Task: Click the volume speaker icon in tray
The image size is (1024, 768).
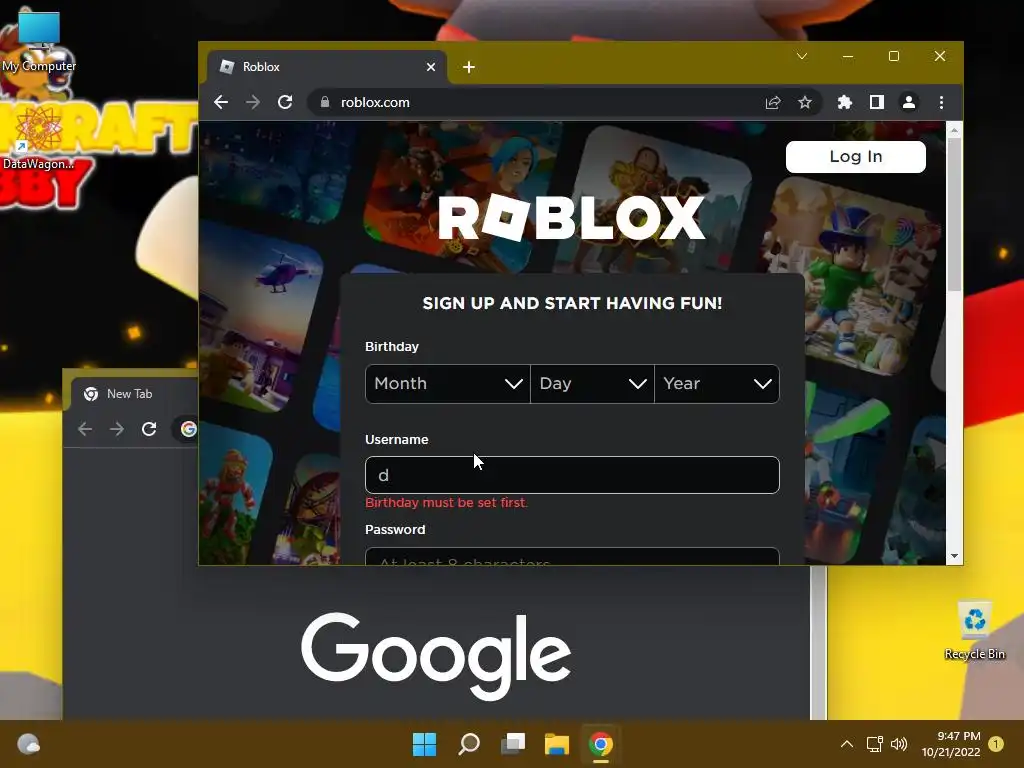Action: pyautogui.click(x=899, y=744)
